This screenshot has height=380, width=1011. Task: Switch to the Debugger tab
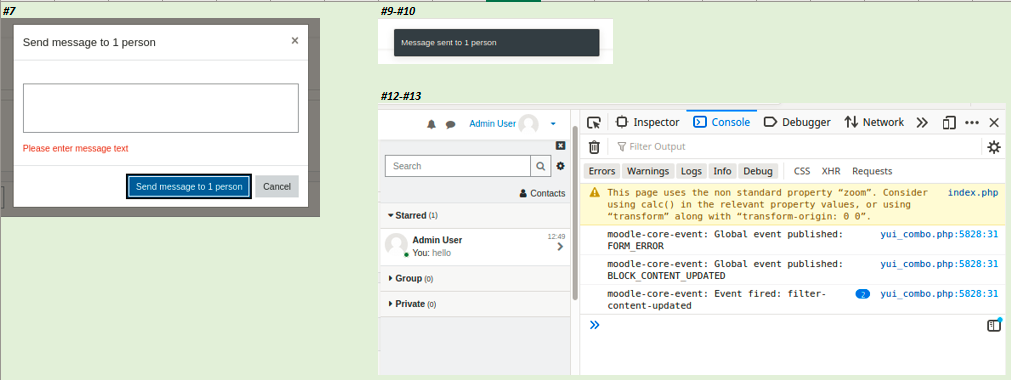(x=797, y=123)
